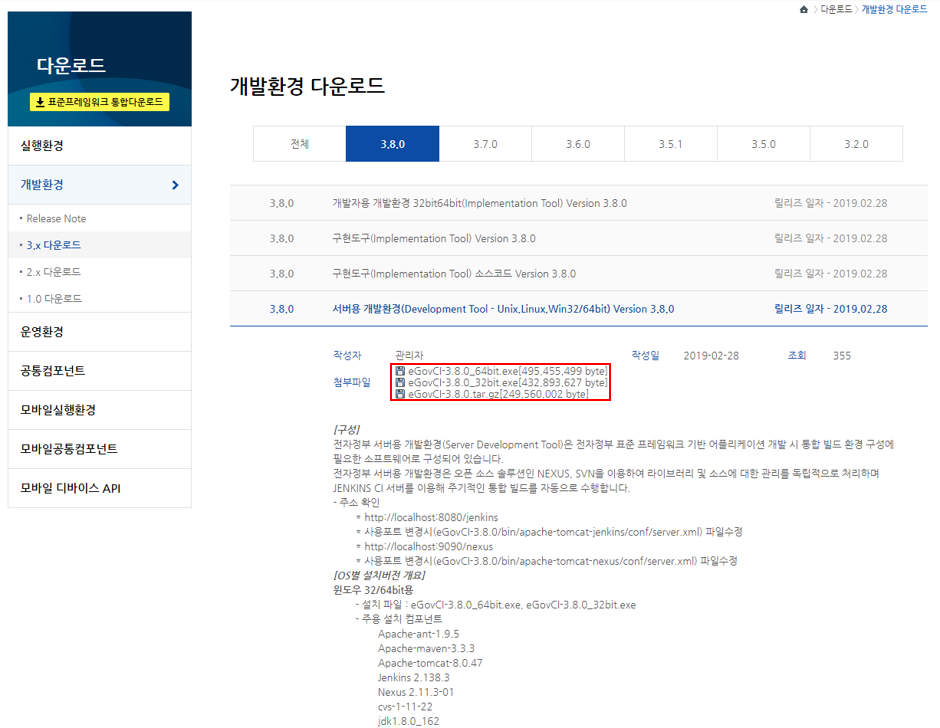
Task: Go to 모바일 디바이스 API section
Action: 71,488
